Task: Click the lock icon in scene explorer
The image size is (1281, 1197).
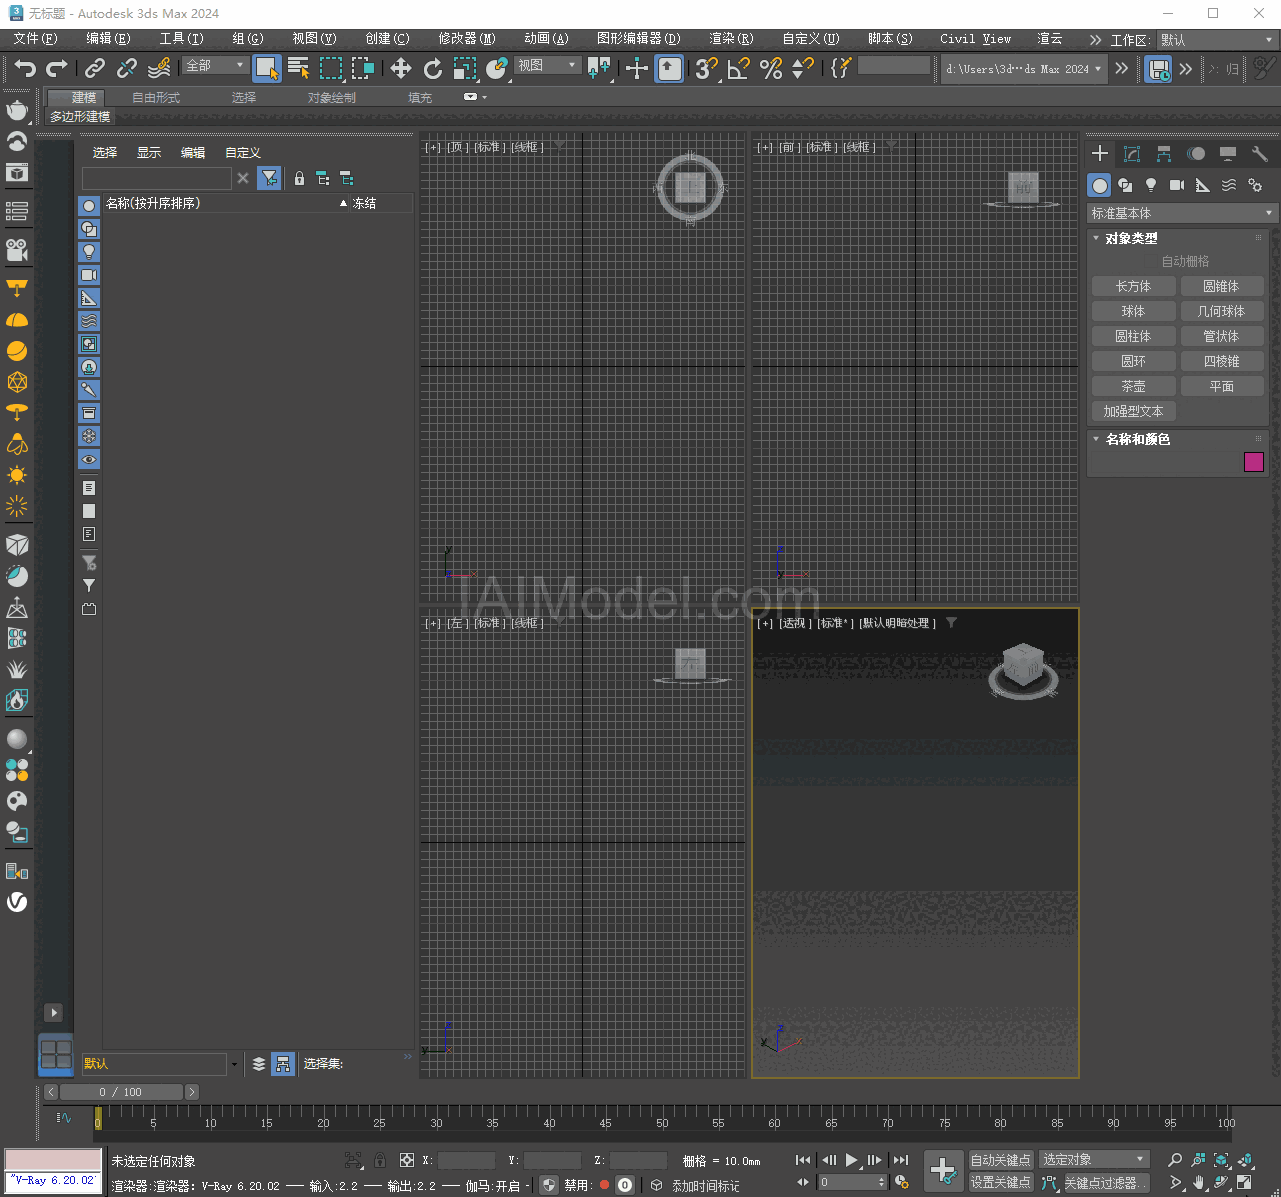Action: 299,178
